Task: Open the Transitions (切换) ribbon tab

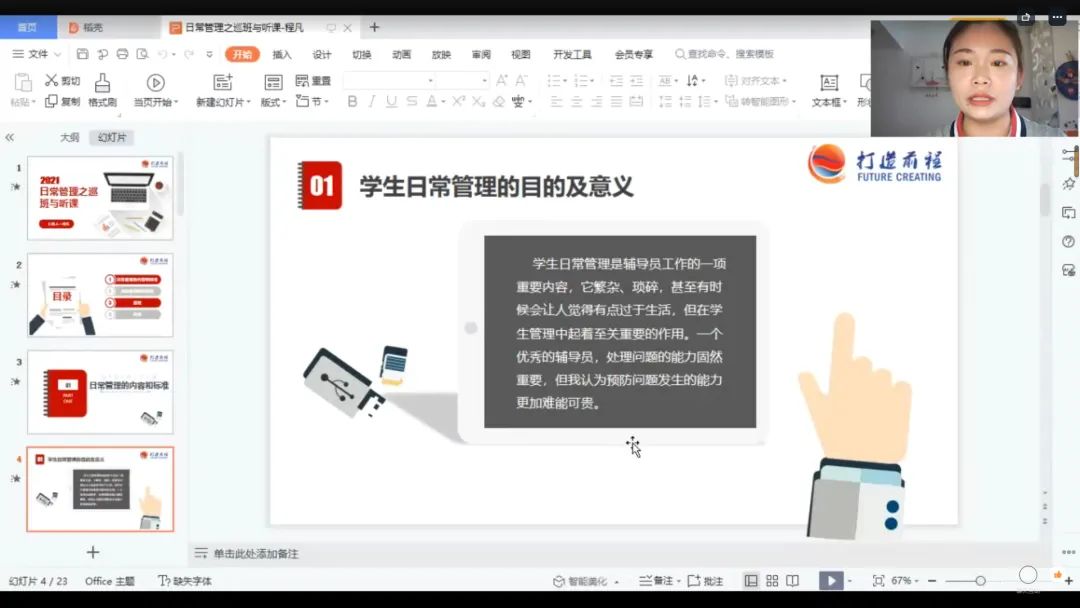Action: [x=362, y=54]
